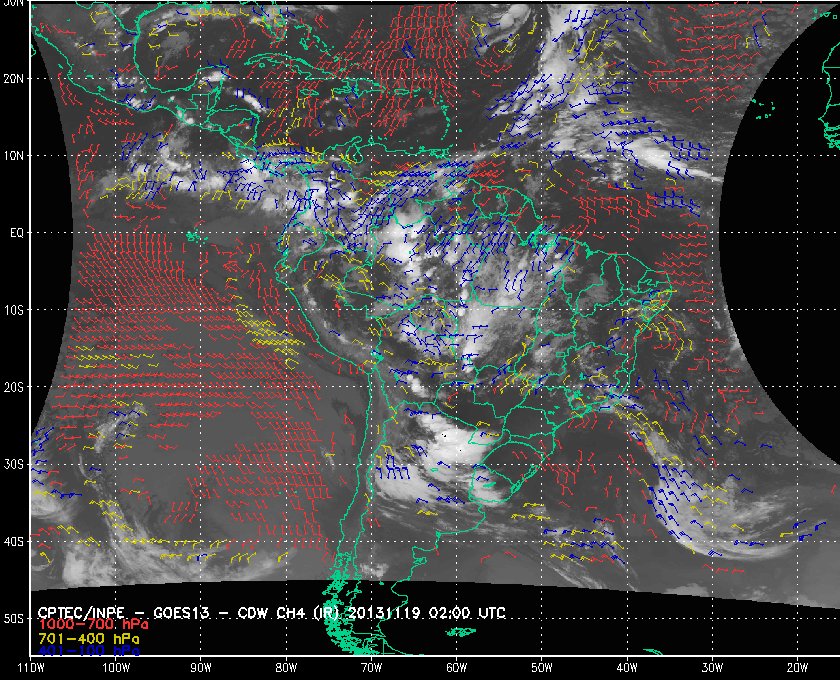Click the blue 401-100 hPa legend entry
The width and height of the screenshot is (840, 680).
coord(88,652)
